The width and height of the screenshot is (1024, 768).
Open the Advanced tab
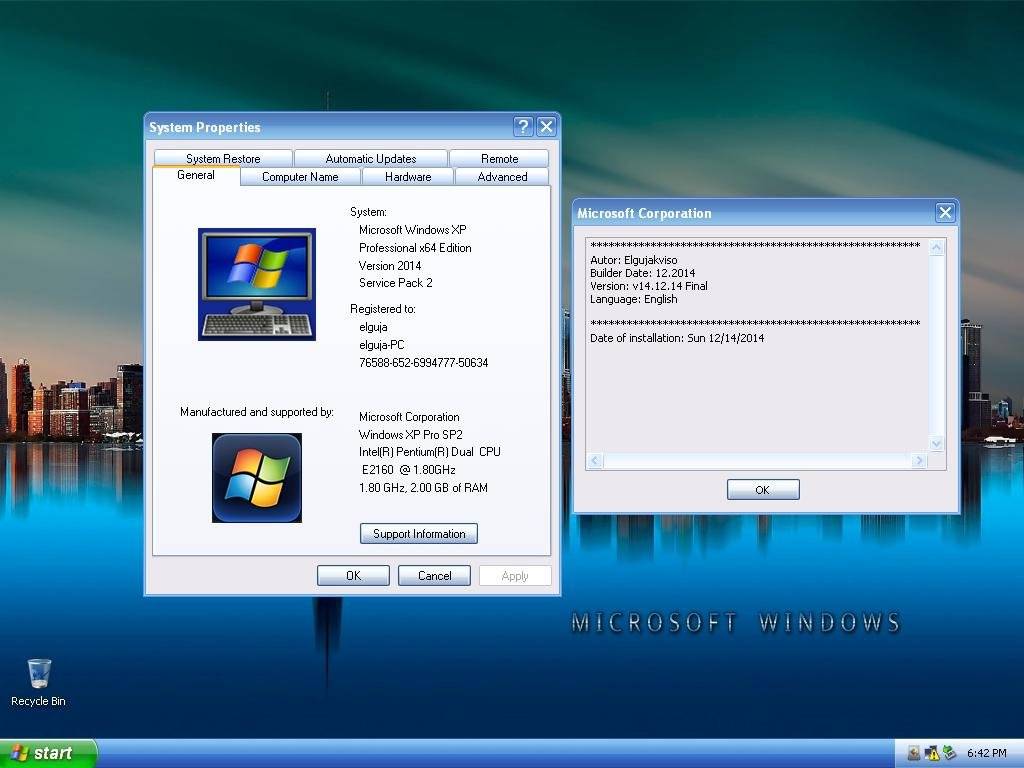pyautogui.click(x=502, y=177)
